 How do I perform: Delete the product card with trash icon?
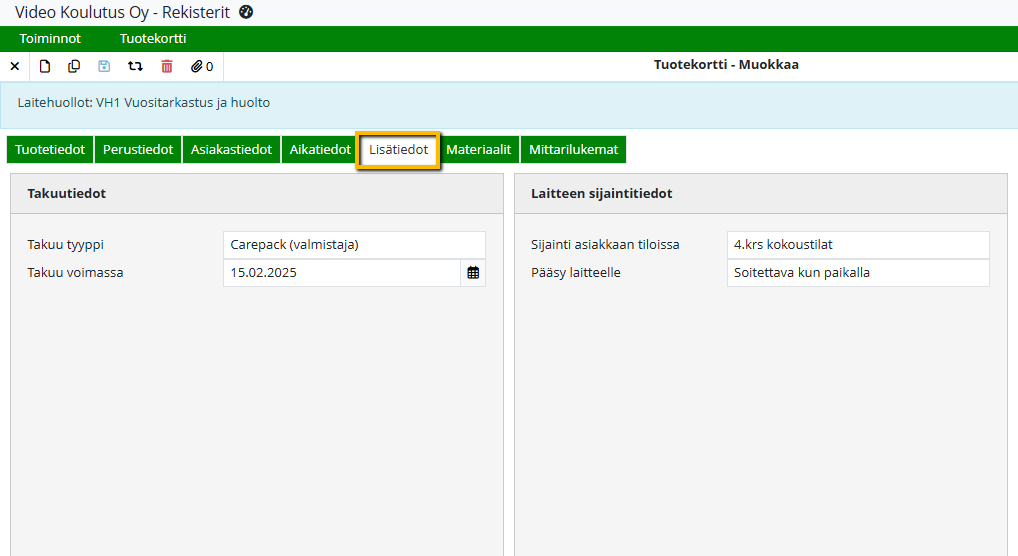[167, 66]
